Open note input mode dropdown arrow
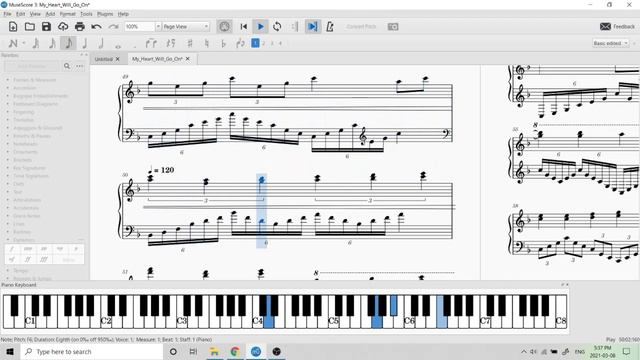The height and width of the screenshot is (360, 640). [x=24, y=43]
